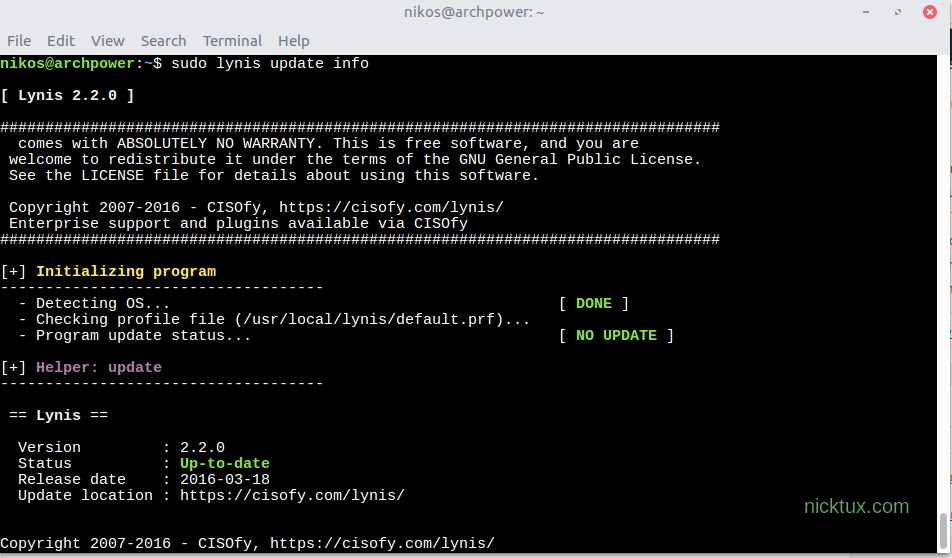Click the DONE status label
Screen dimensions: 952x558
(x=593, y=304)
